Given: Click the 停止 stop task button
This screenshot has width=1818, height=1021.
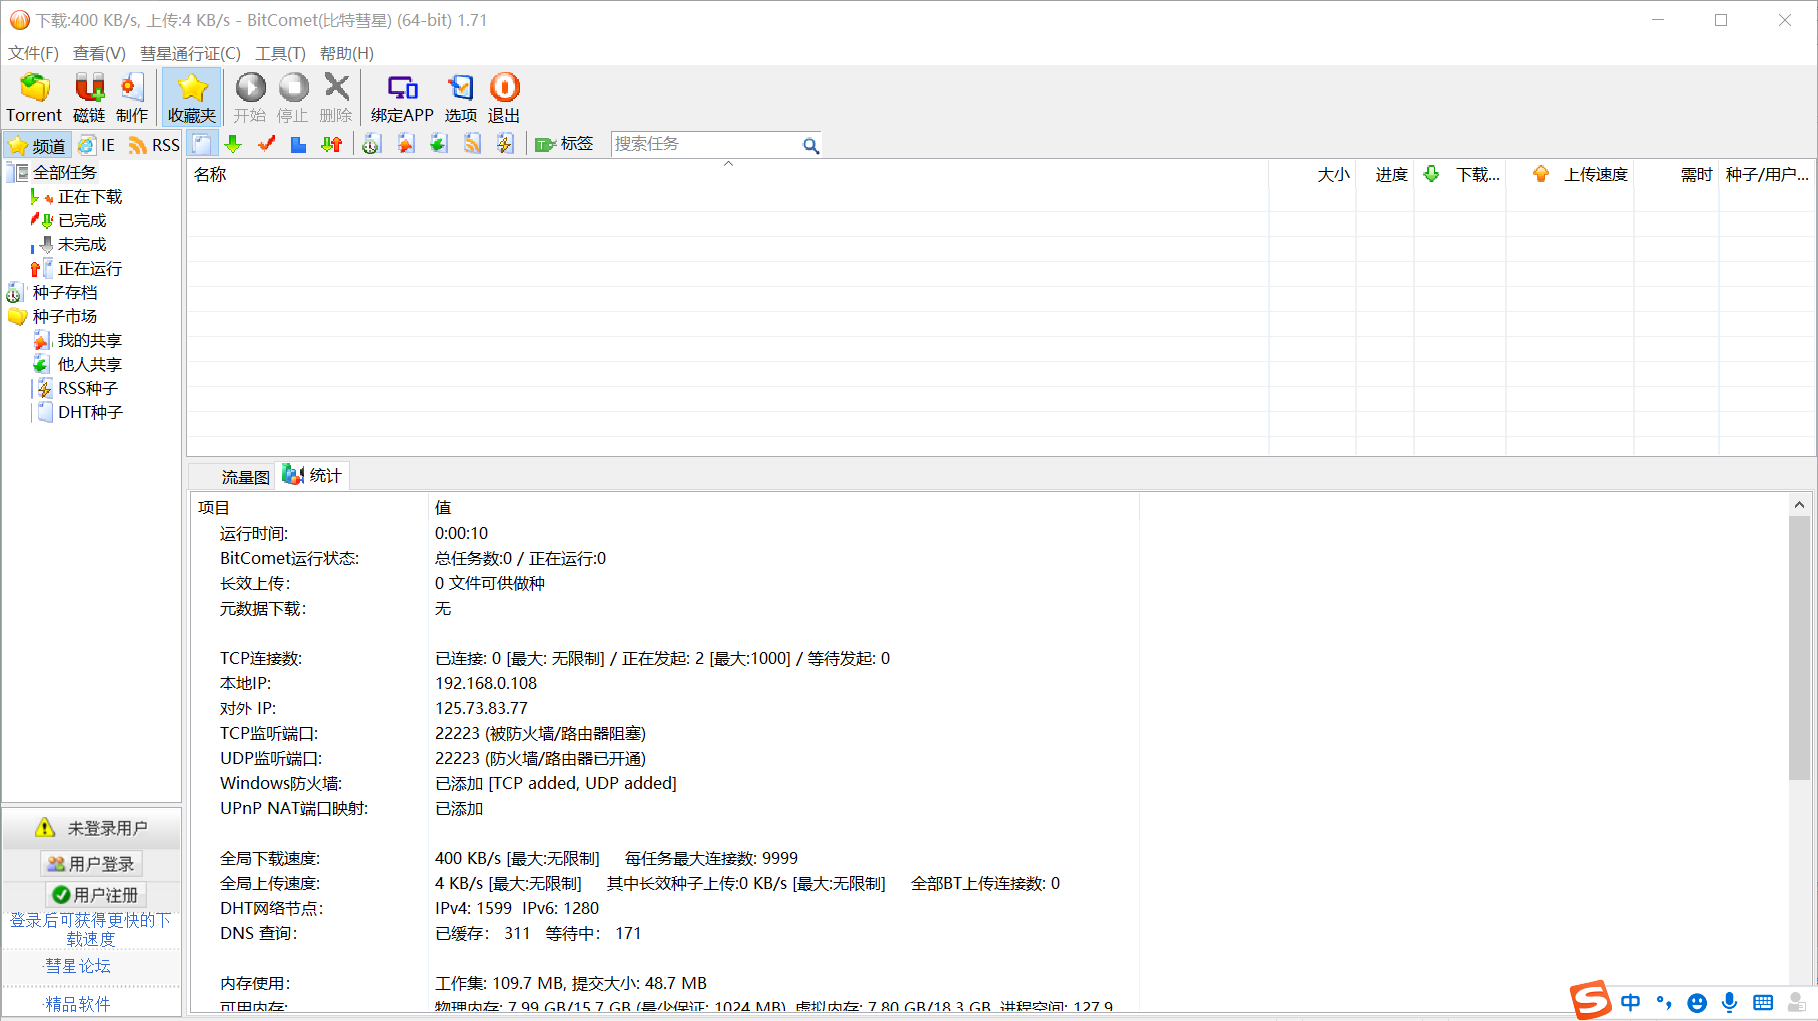Looking at the screenshot, I should (293, 98).
